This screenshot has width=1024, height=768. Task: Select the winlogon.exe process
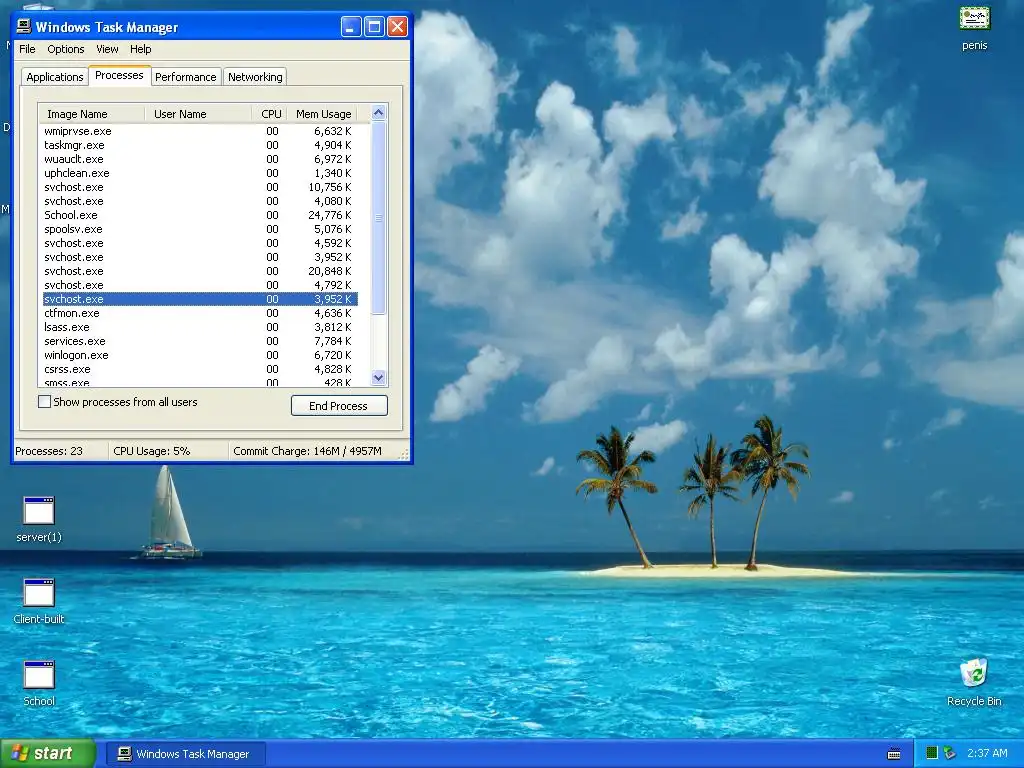coord(199,355)
